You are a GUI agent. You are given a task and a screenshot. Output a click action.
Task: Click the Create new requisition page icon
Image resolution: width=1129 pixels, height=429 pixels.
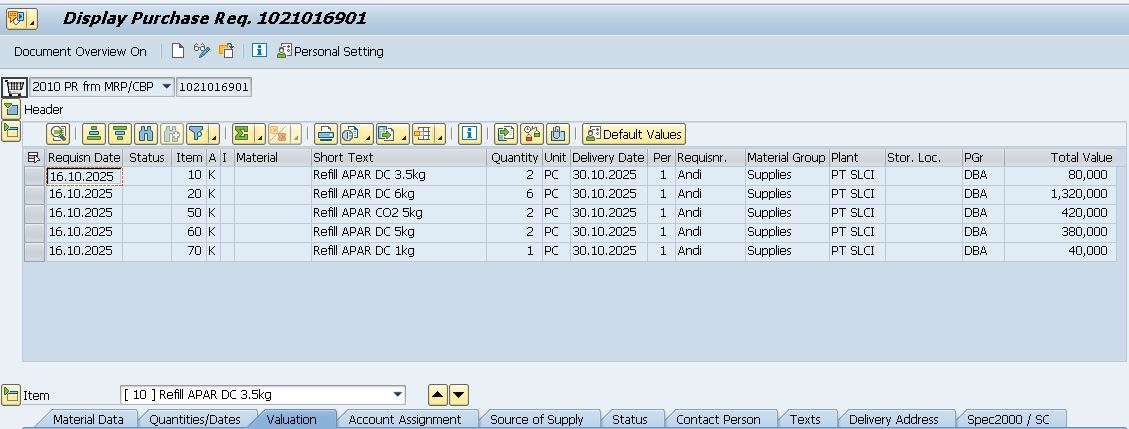point(178,51)
